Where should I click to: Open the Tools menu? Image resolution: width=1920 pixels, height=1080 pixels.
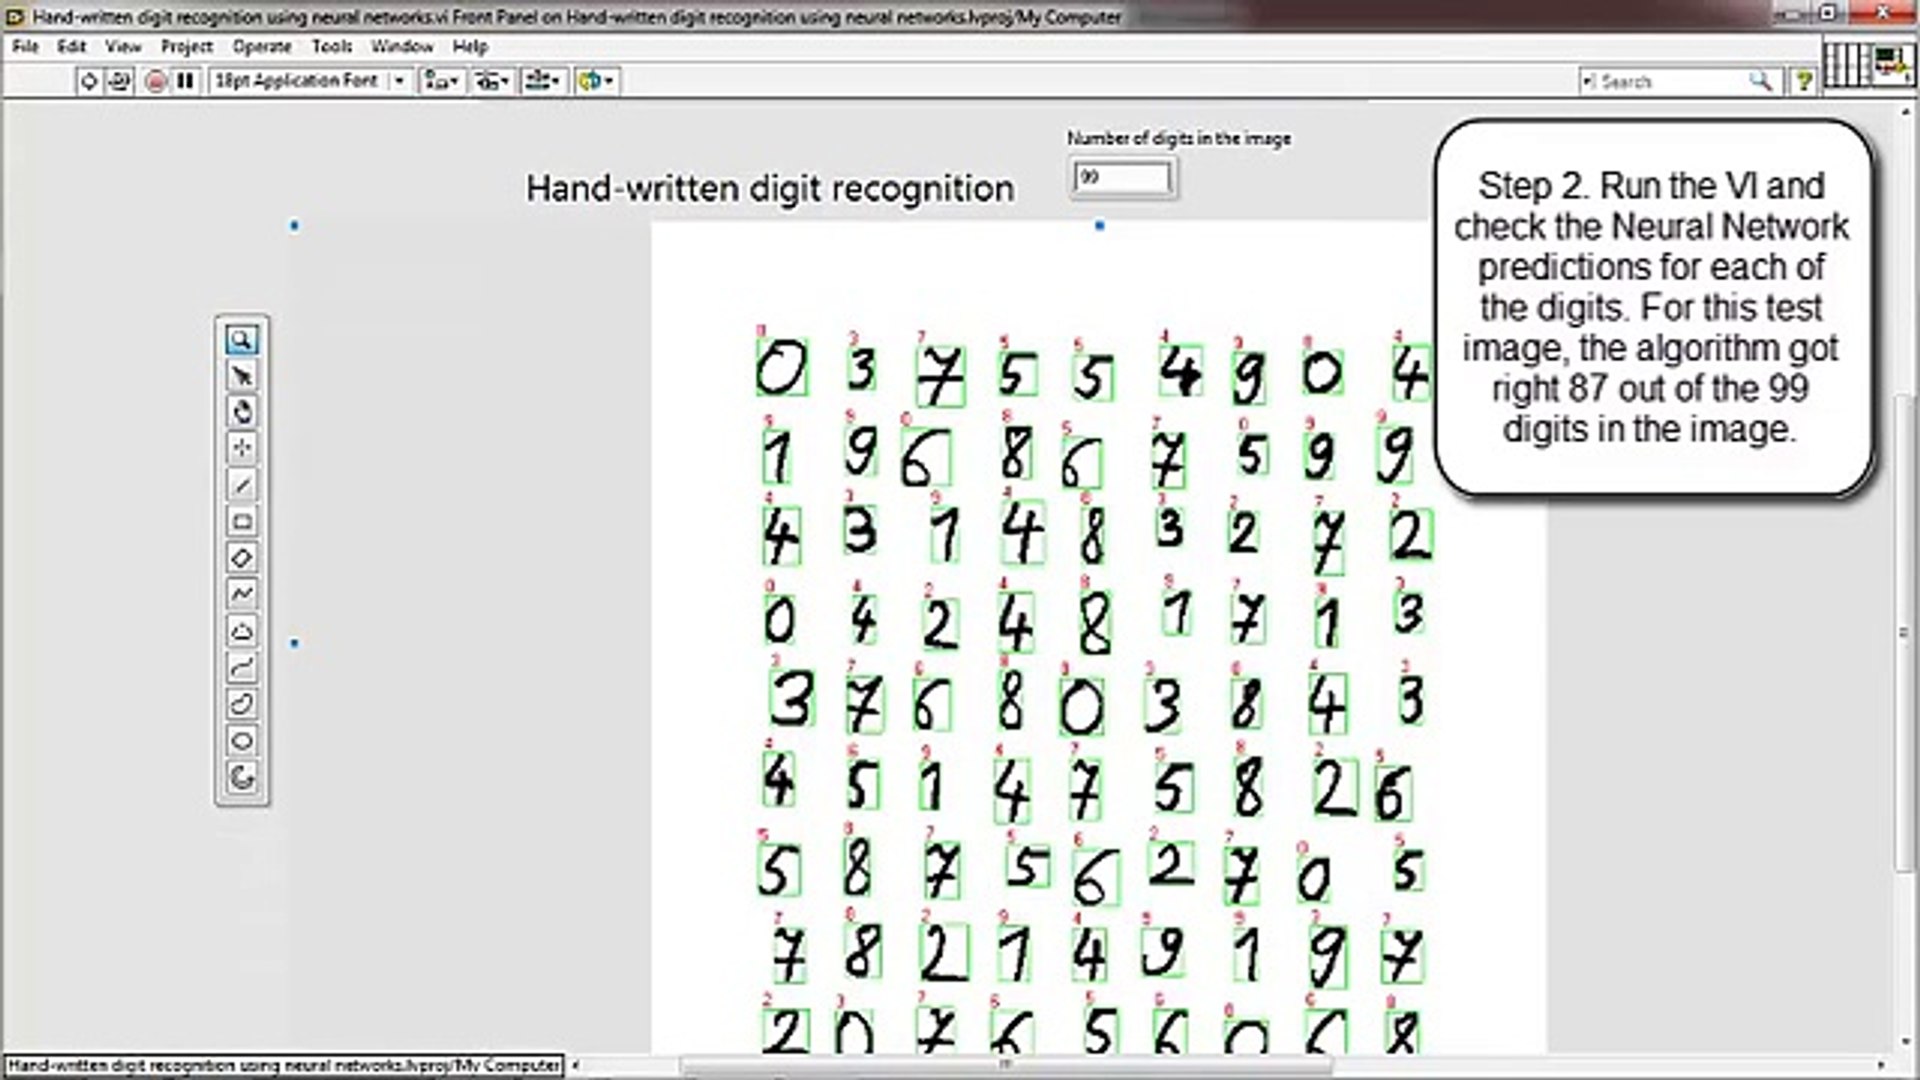[x=331, y=46]
